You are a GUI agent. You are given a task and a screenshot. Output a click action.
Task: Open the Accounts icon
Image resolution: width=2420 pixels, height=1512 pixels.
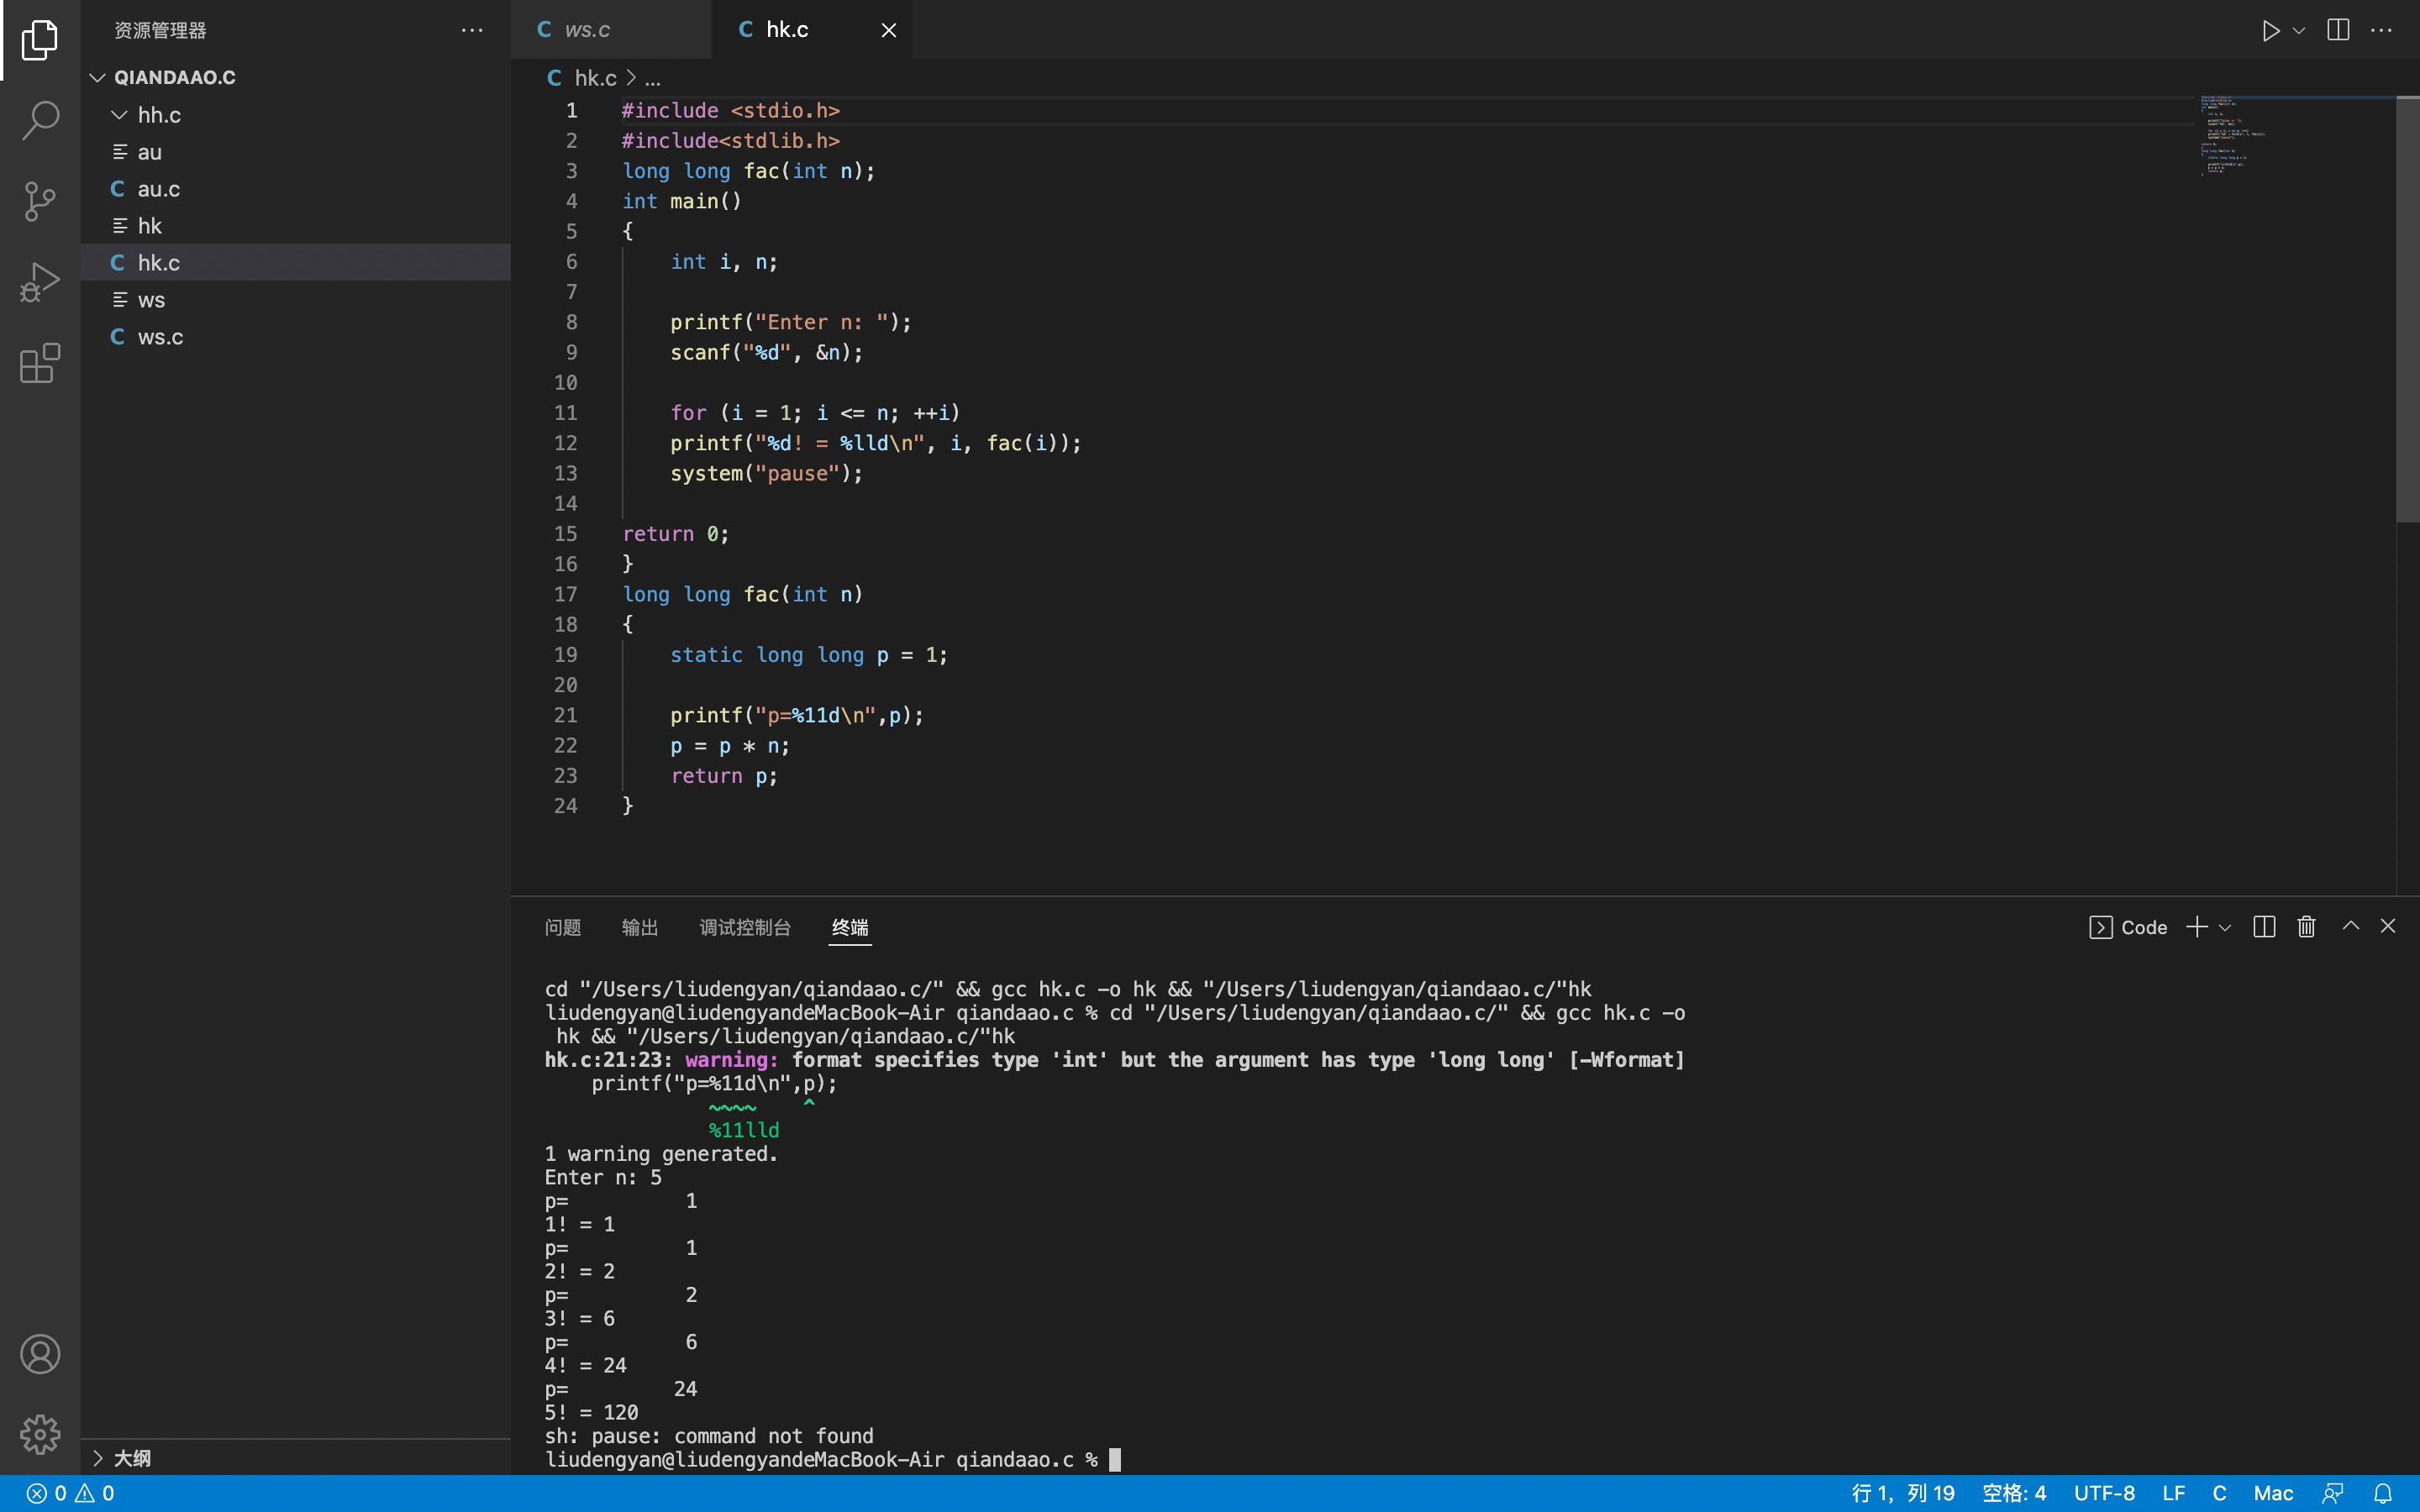point(40,1354)
